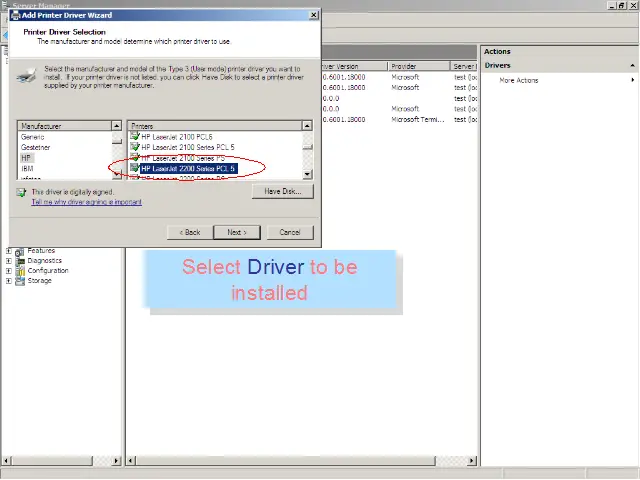Select HP LaserJet 2200 Series PCL 5
The image size is (640, 480).
188,169
